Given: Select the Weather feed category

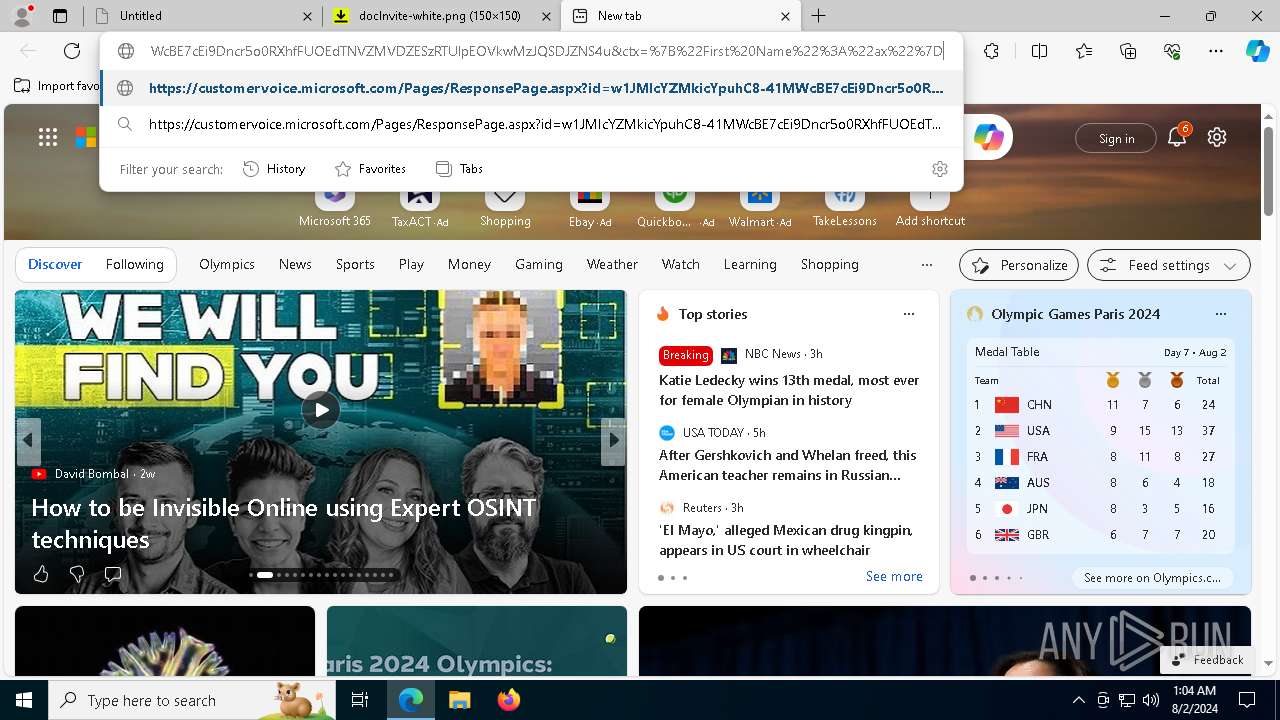Looking at the screenshot, I should 612,264.
